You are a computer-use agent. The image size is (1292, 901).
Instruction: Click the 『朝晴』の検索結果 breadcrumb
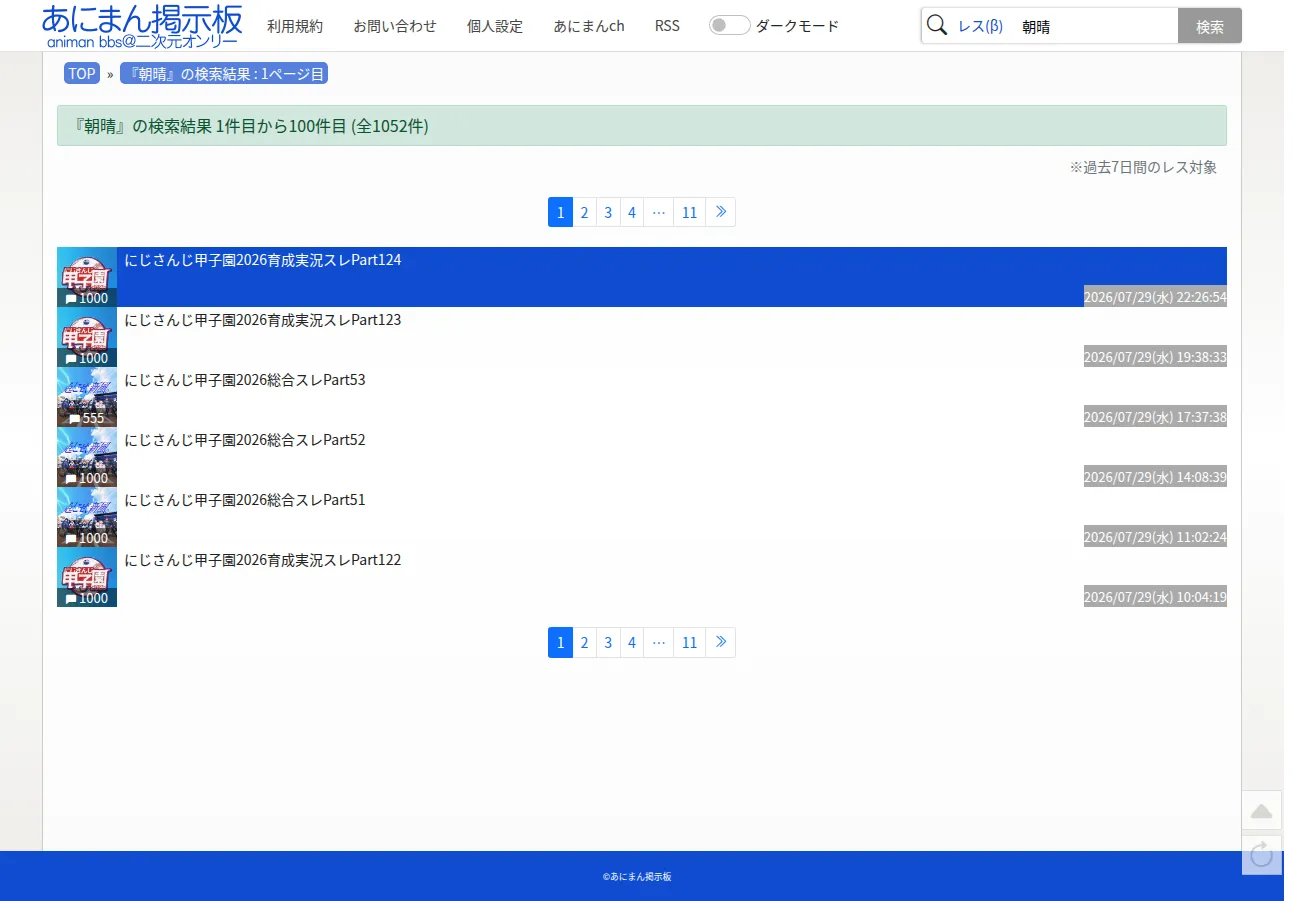coord(224,73)
